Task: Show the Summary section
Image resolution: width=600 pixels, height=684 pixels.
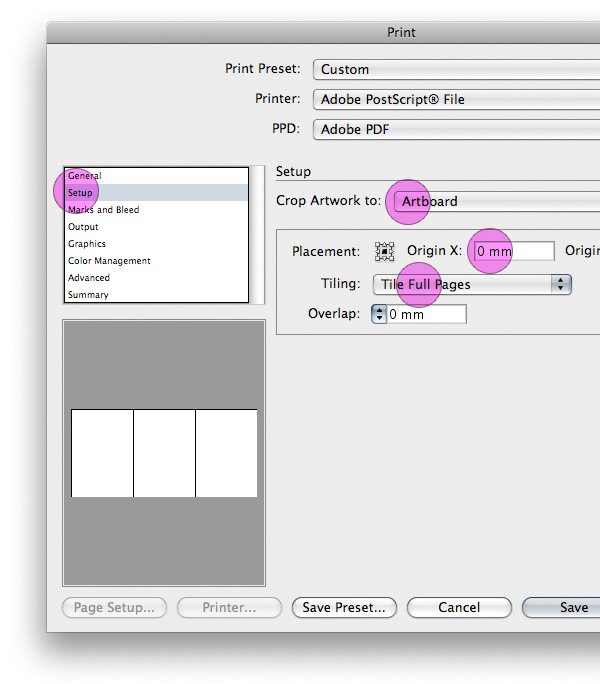Action: [88, 295]
